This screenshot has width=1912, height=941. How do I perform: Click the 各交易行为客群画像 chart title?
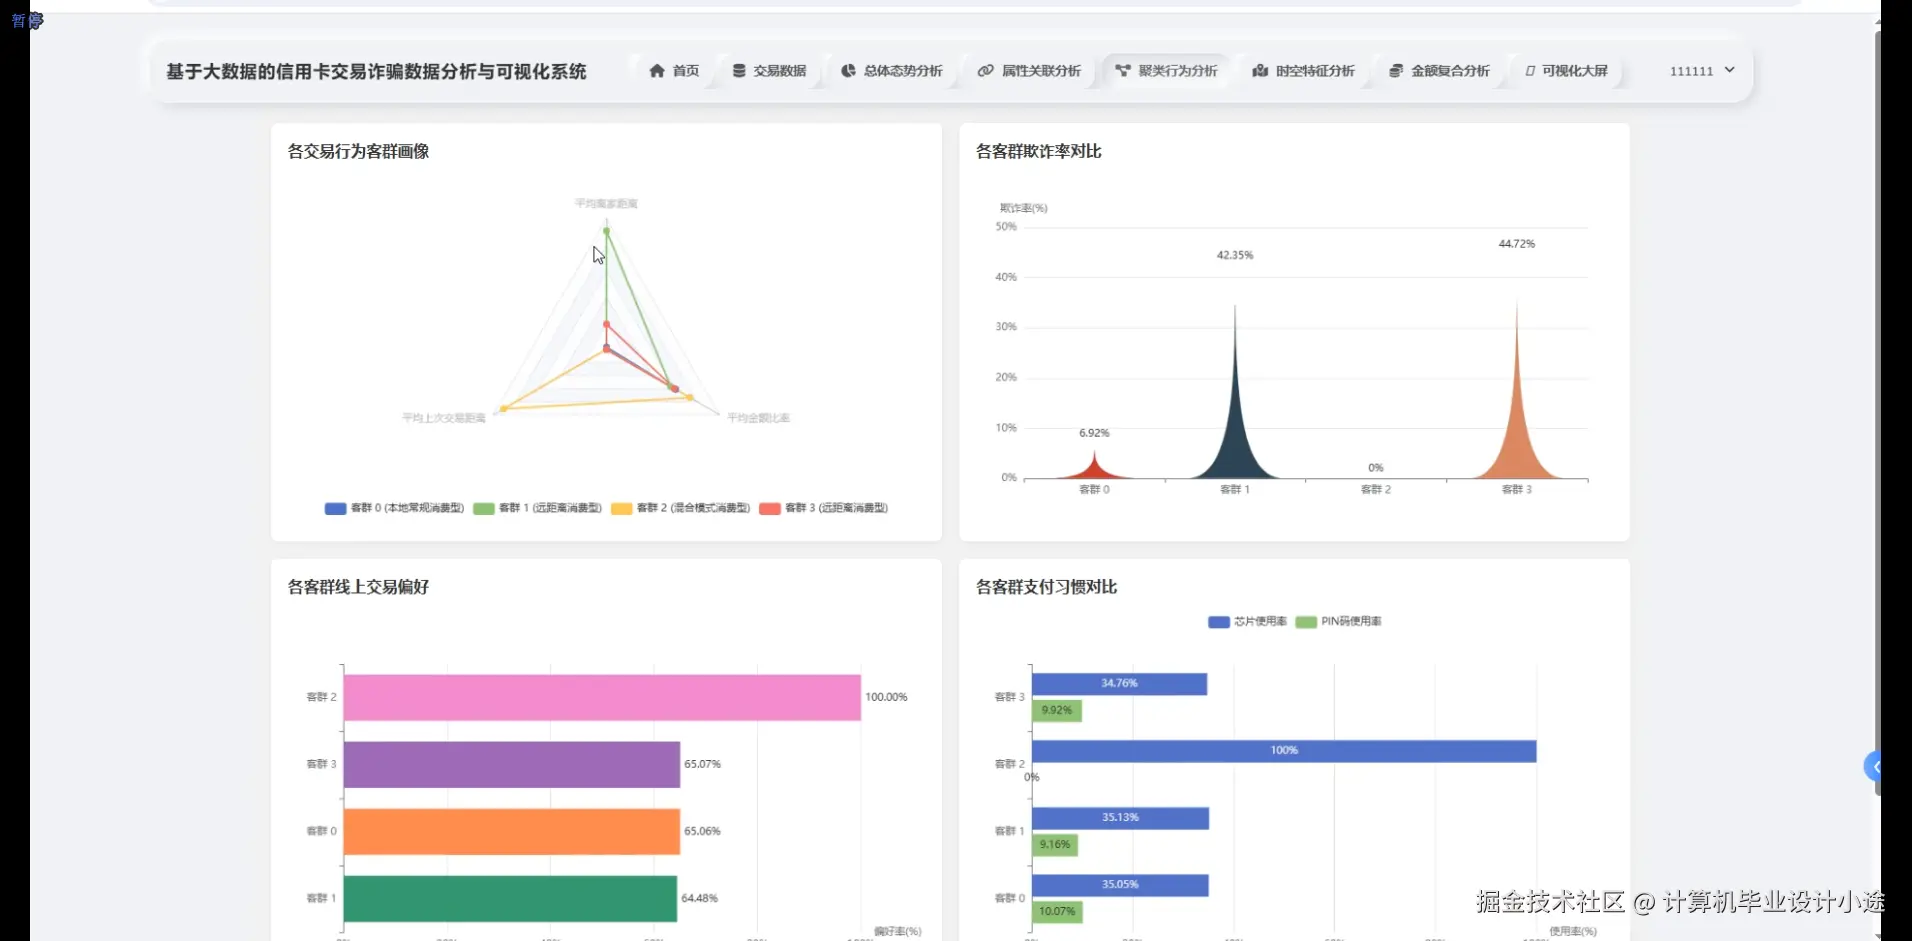coord(358,152)
